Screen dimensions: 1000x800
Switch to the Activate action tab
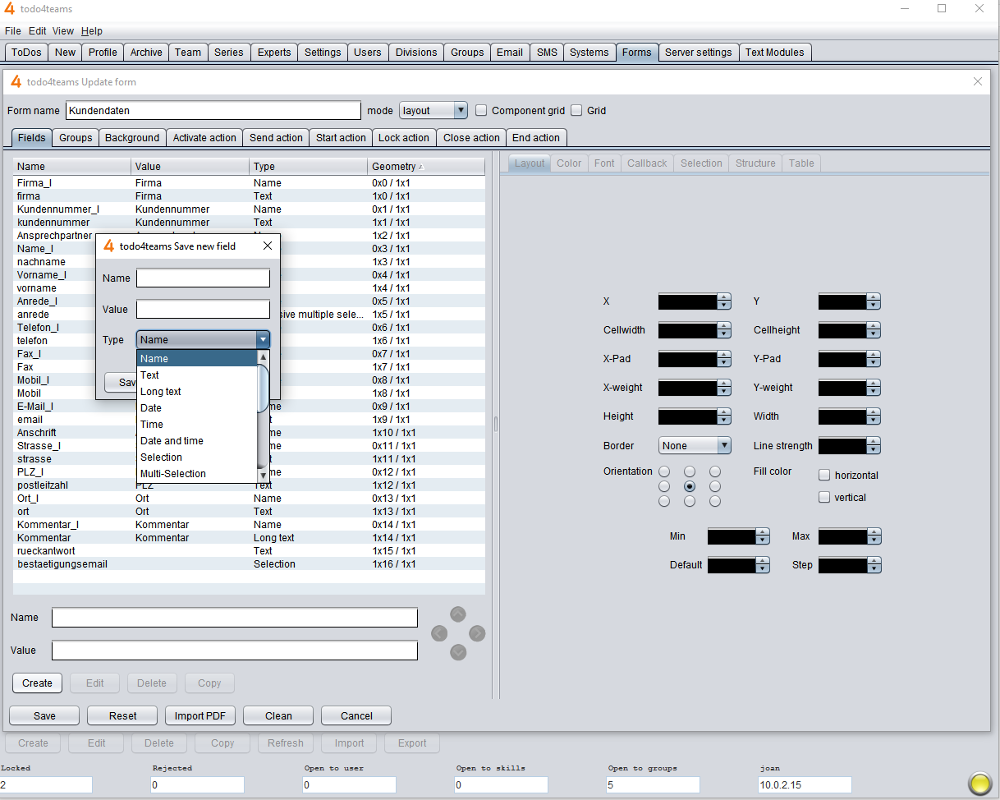coord(204,138)
